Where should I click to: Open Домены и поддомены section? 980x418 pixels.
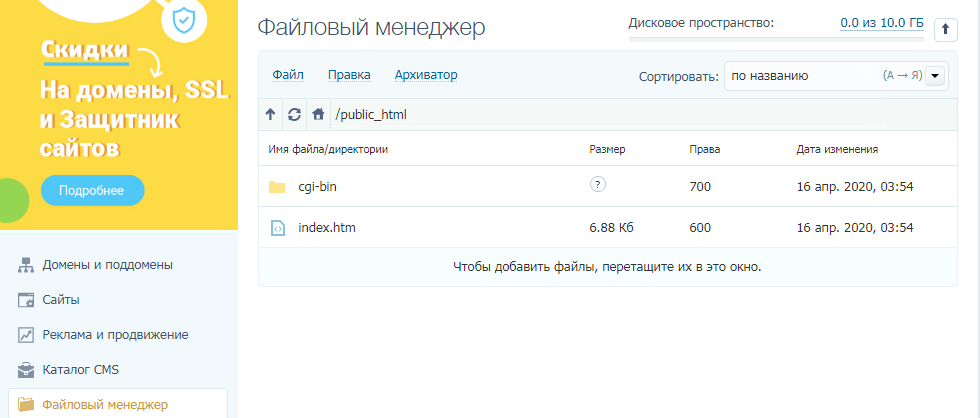tap(107, 265)
